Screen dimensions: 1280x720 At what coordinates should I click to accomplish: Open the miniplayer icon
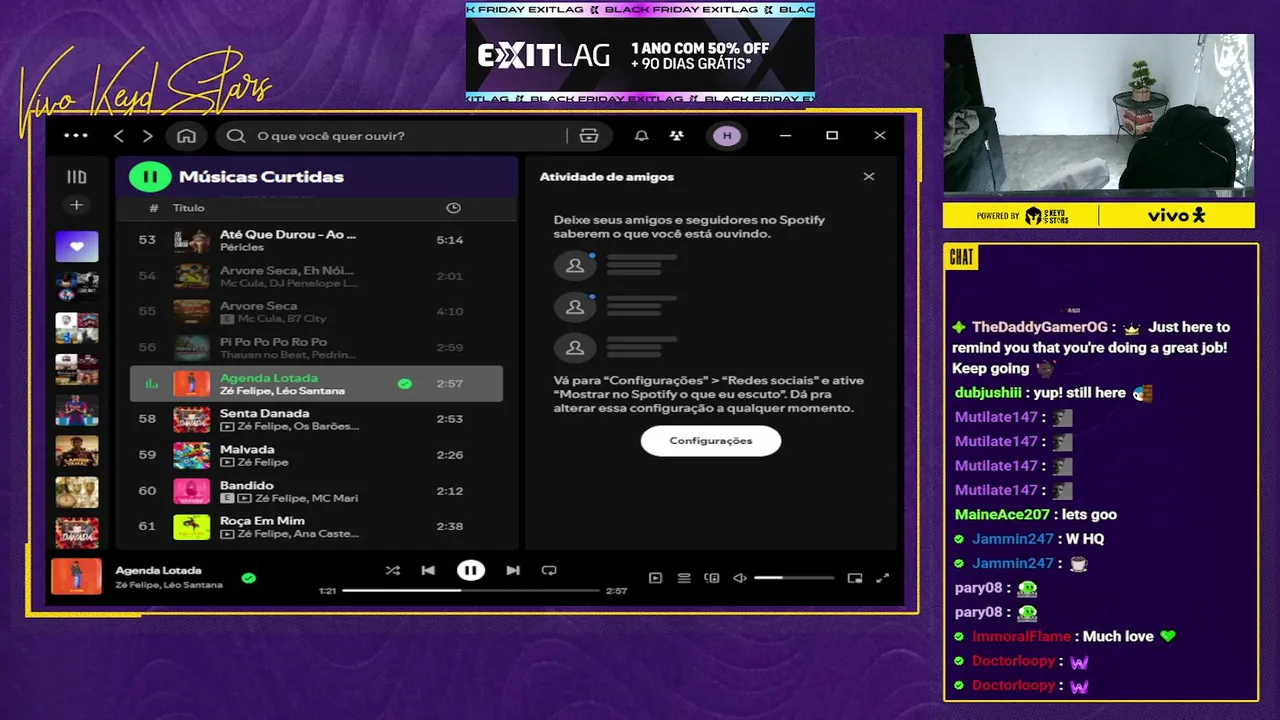tap(855, 578)
